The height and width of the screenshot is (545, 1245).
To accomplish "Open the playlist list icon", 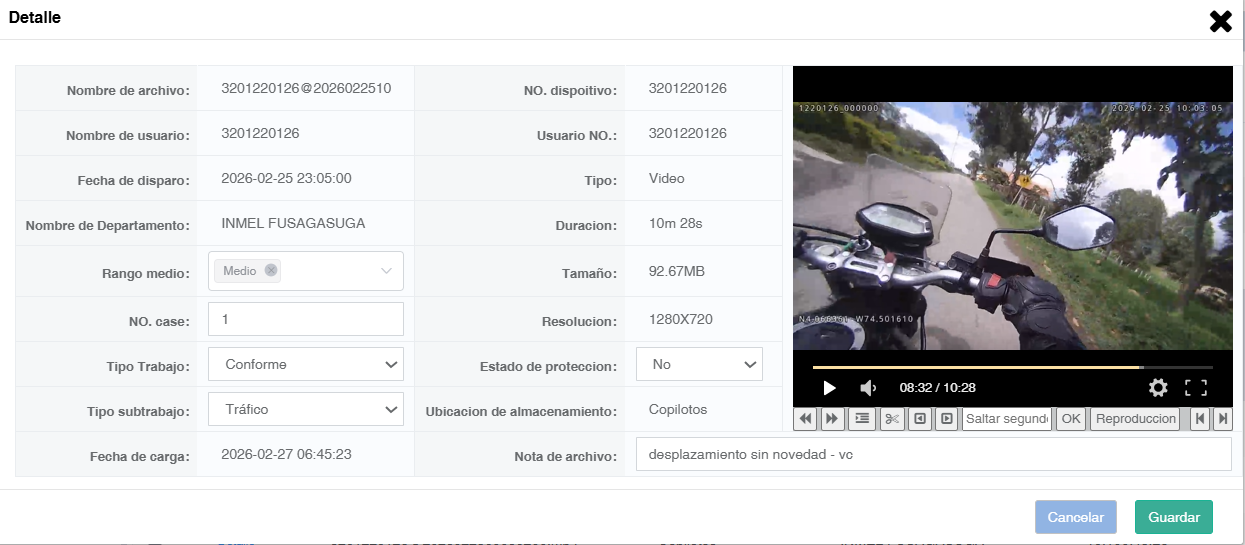I will click(862, 419).
